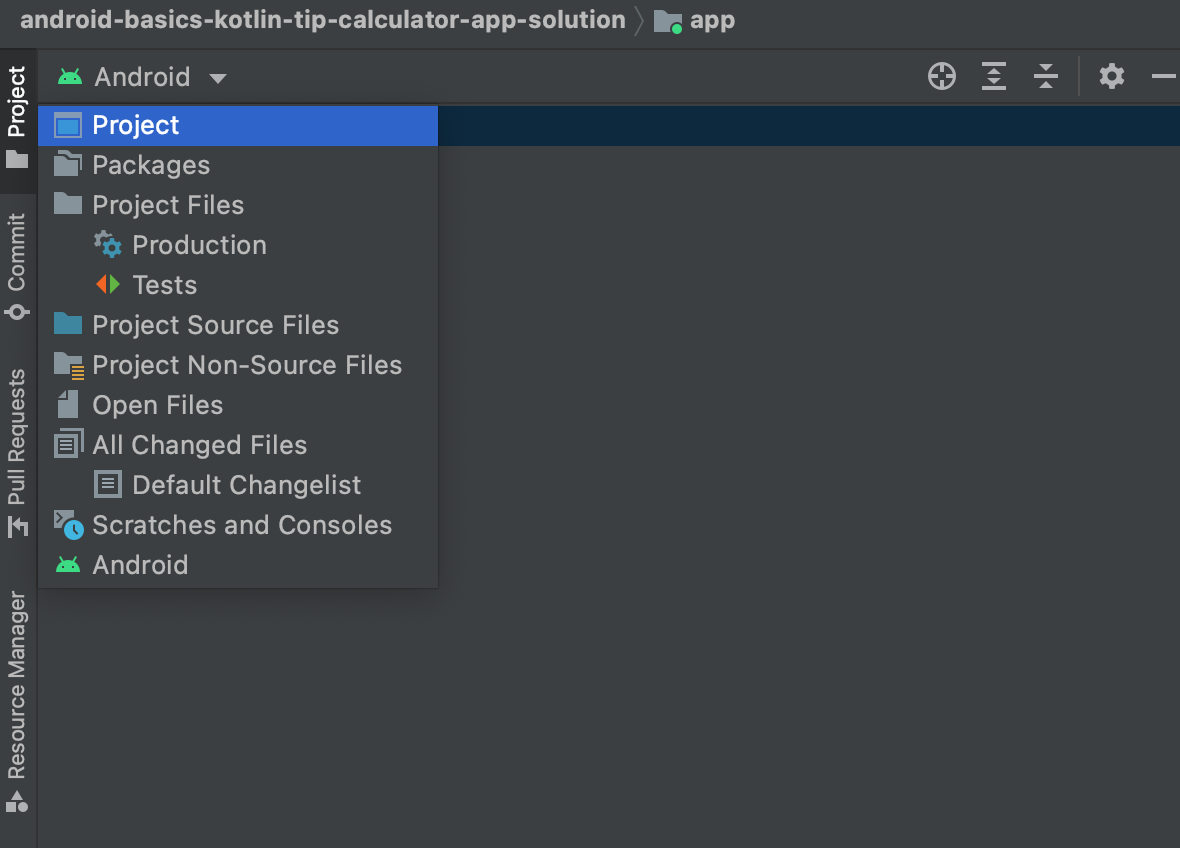Open the Commit tool window tab
This screenshot has height=848, width=1180.
[17, 267]
